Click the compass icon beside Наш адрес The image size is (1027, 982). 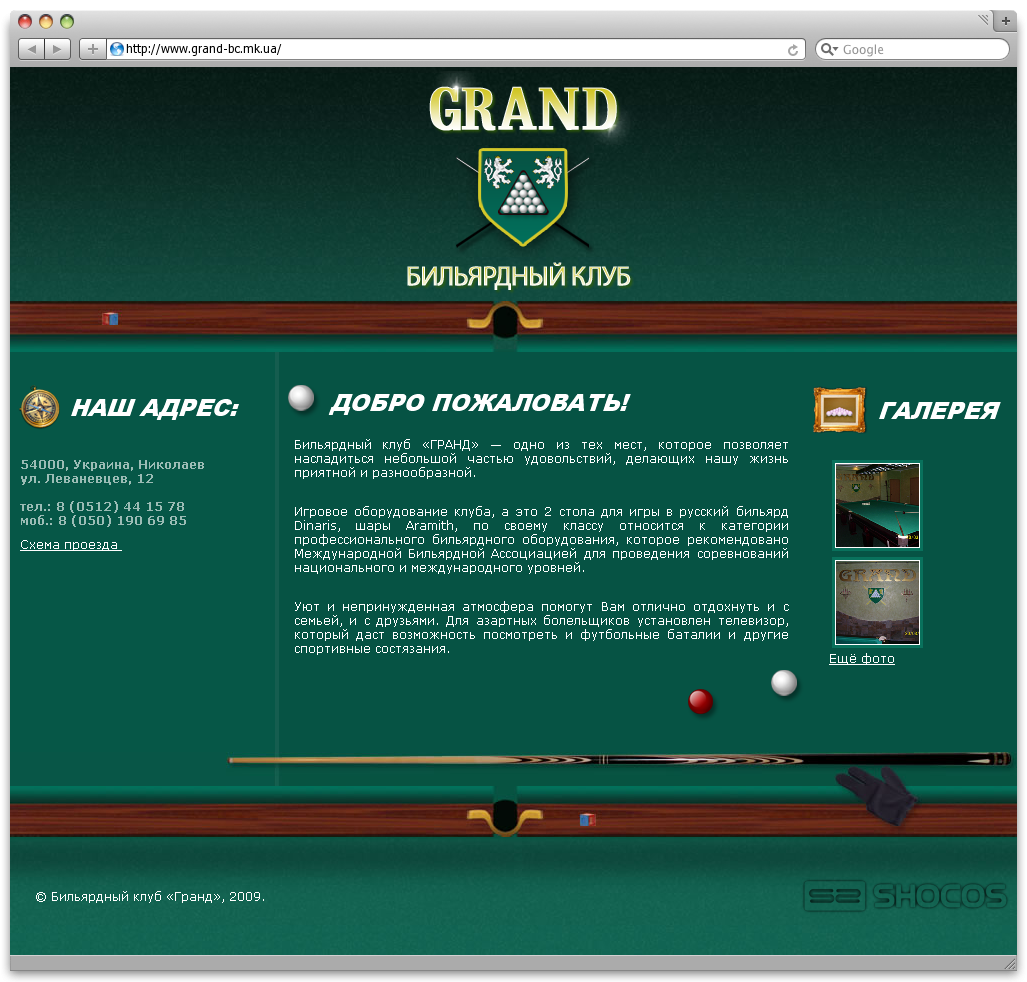click(40, 408)
